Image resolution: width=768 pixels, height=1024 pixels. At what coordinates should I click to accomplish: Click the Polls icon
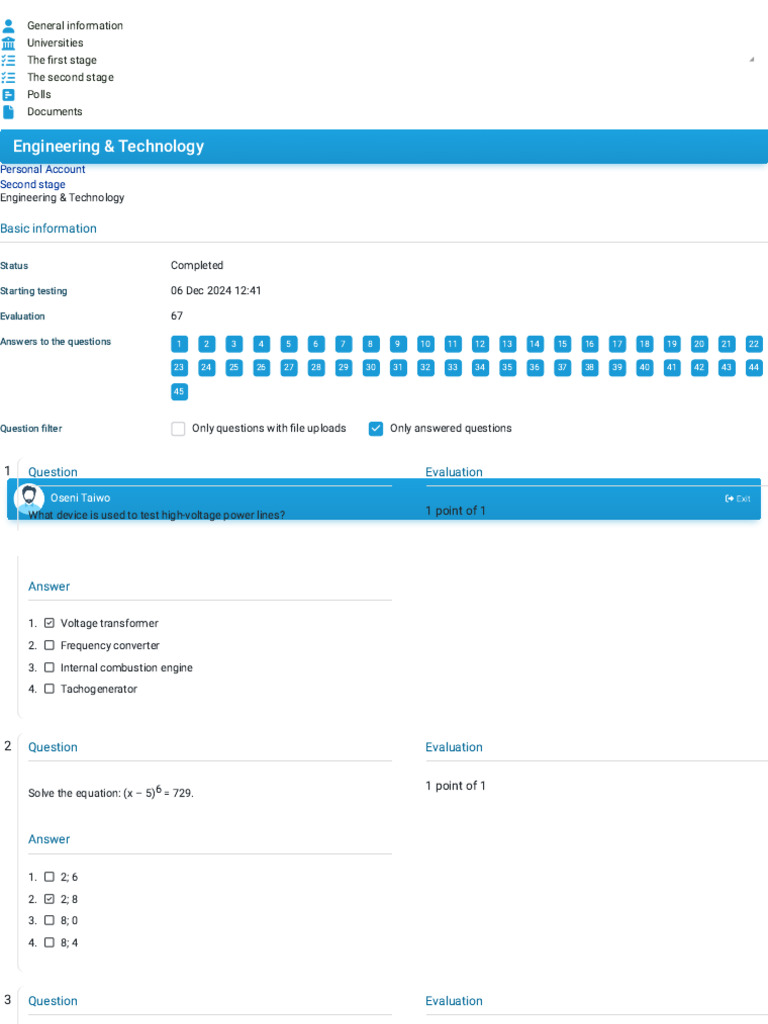tap(8, 95)
